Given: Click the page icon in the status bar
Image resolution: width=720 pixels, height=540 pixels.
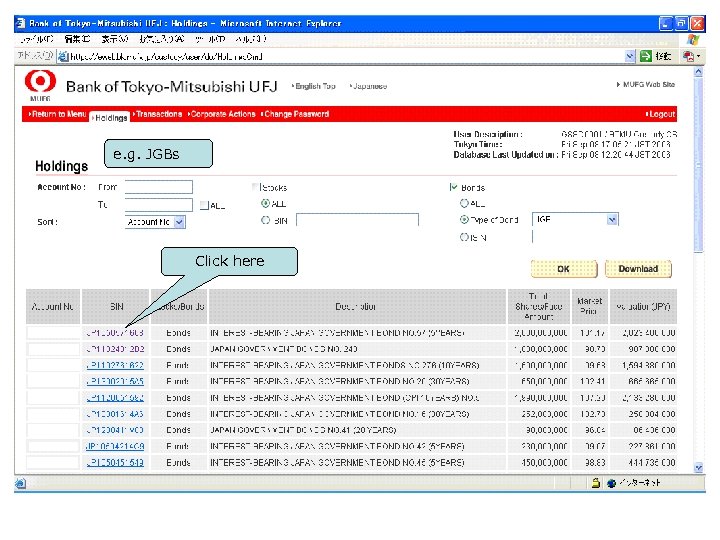Looking at the screenshot, I should (x=21, y=483).
